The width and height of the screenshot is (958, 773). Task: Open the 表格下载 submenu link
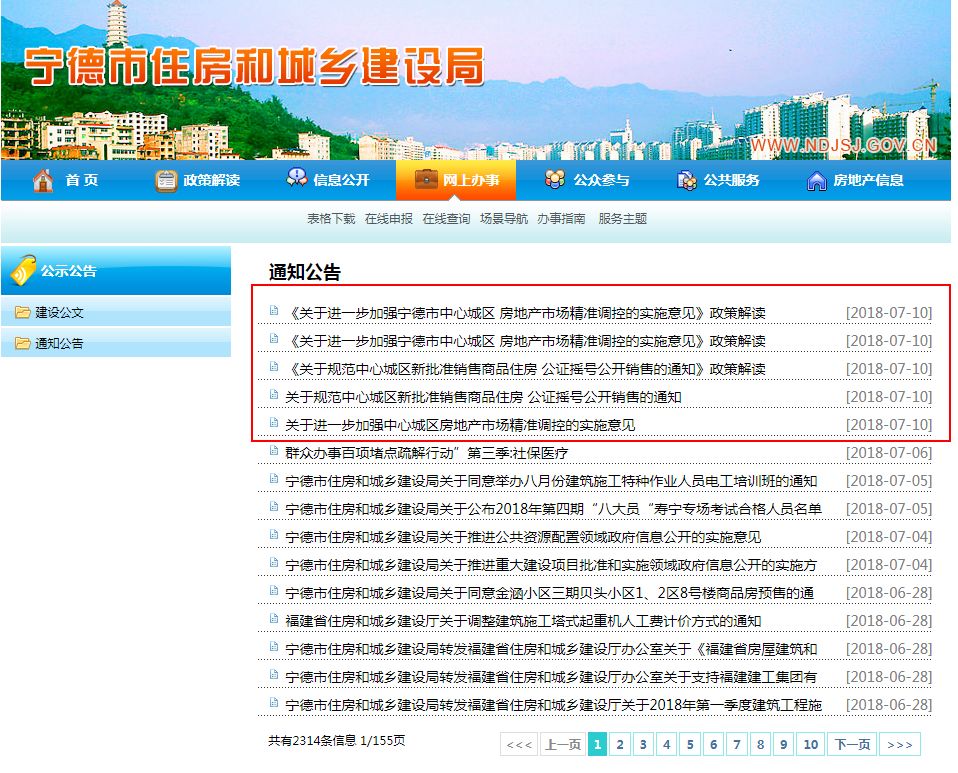point(330,219)
